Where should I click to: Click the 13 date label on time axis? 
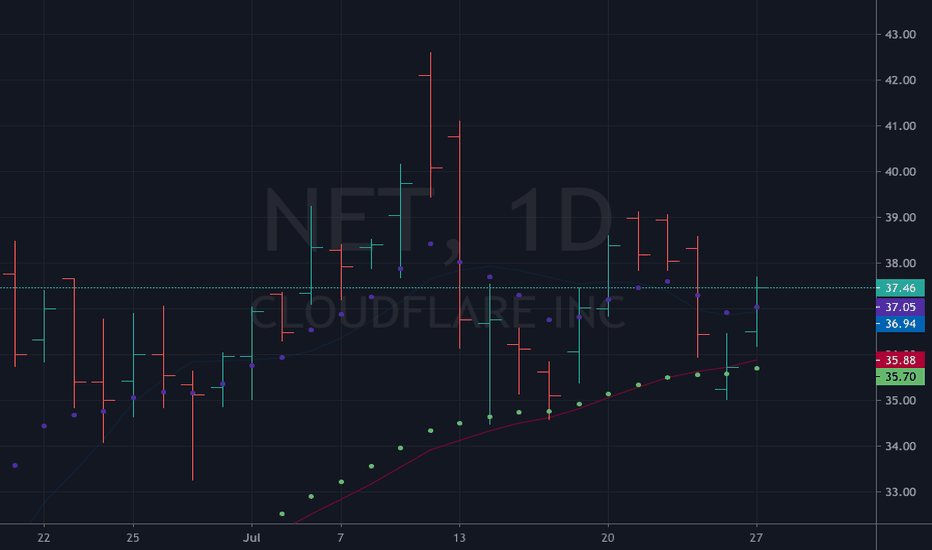point(459,538)
